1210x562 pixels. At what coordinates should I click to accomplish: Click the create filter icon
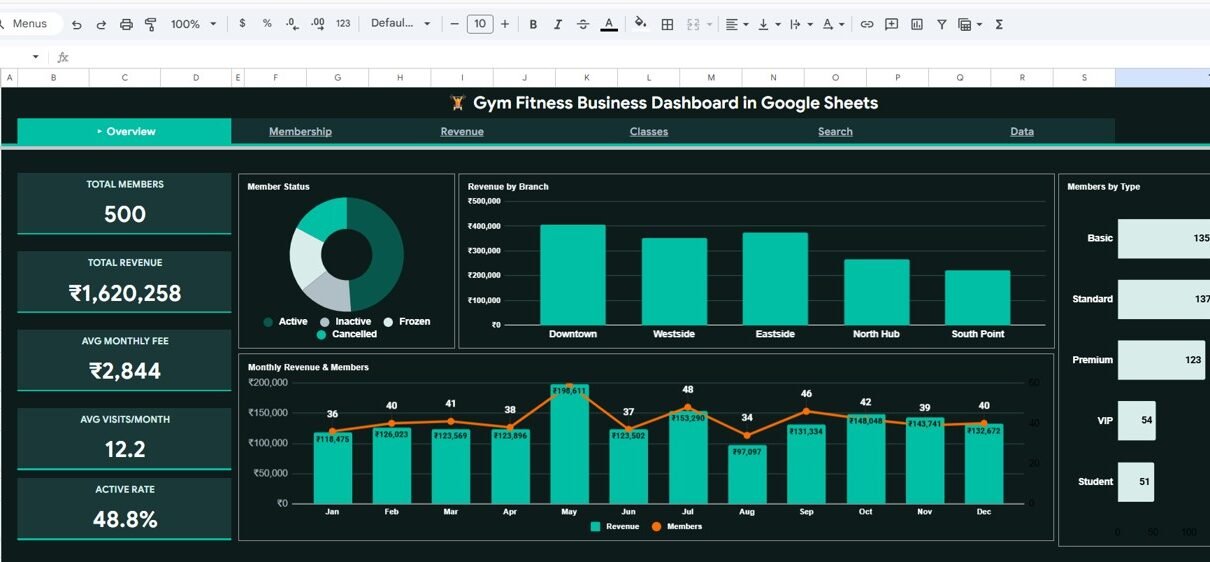click(942, 24)
